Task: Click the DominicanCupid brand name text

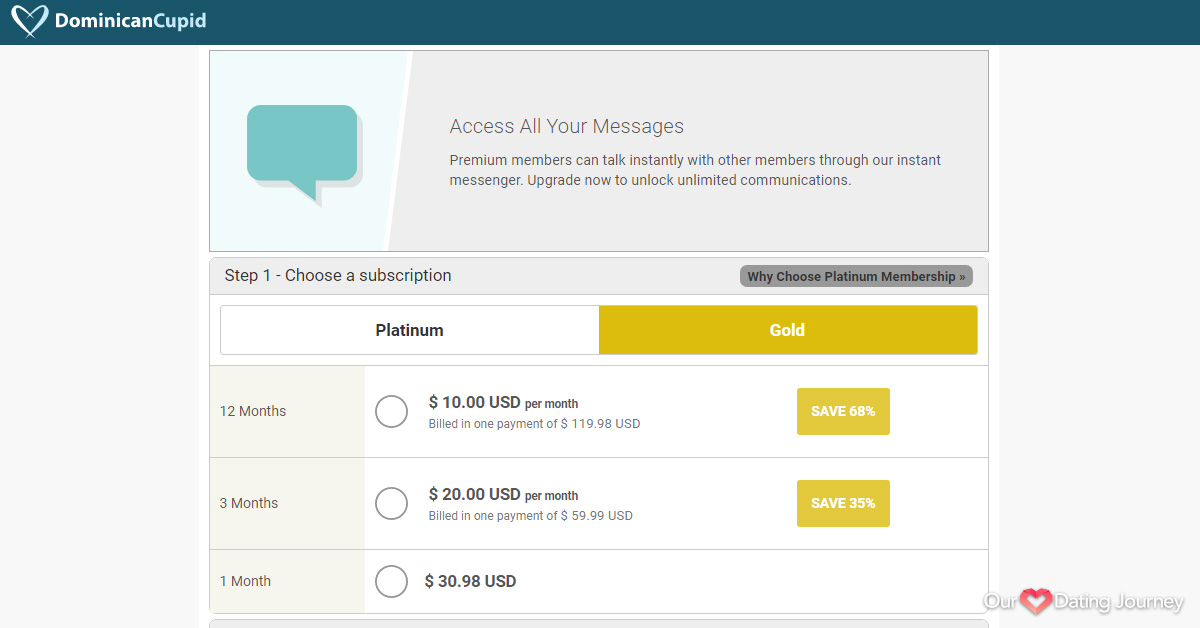Action: point(130,21)
